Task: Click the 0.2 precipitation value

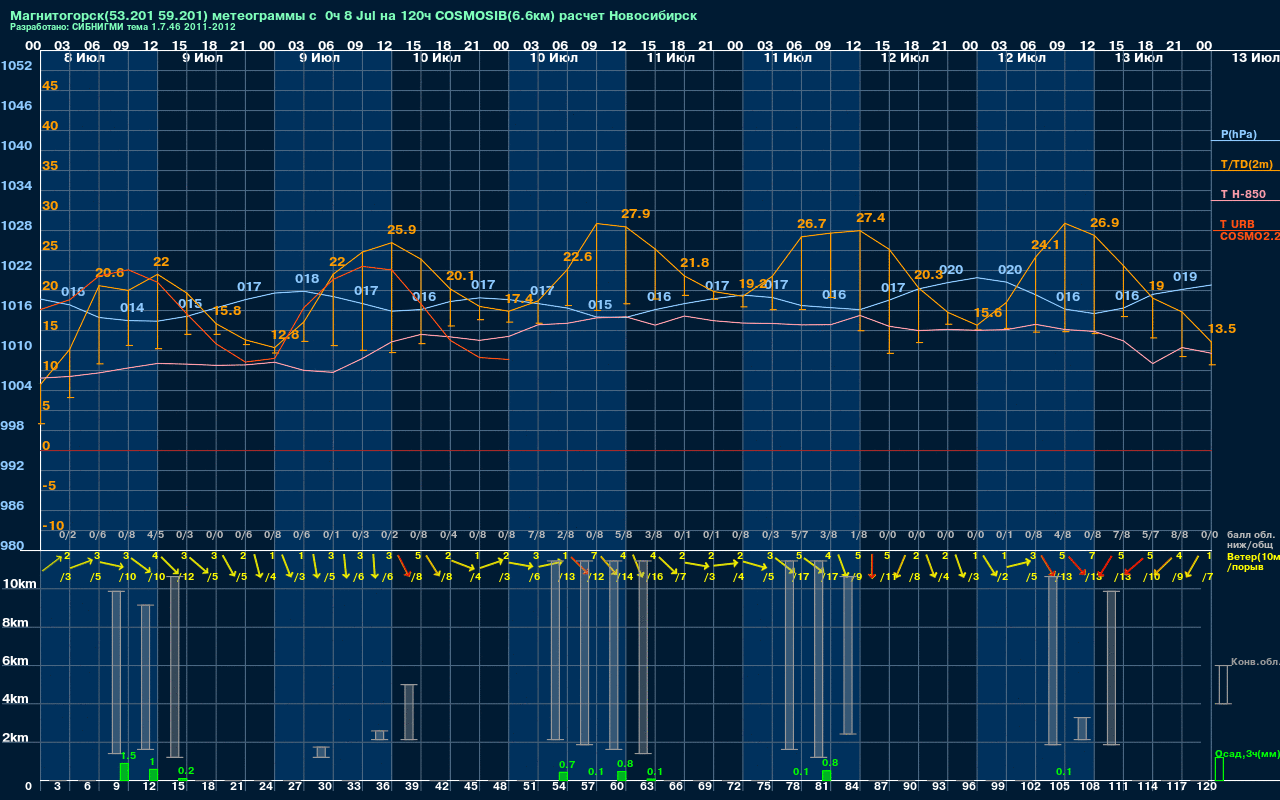Action: [x=186, y=771]
